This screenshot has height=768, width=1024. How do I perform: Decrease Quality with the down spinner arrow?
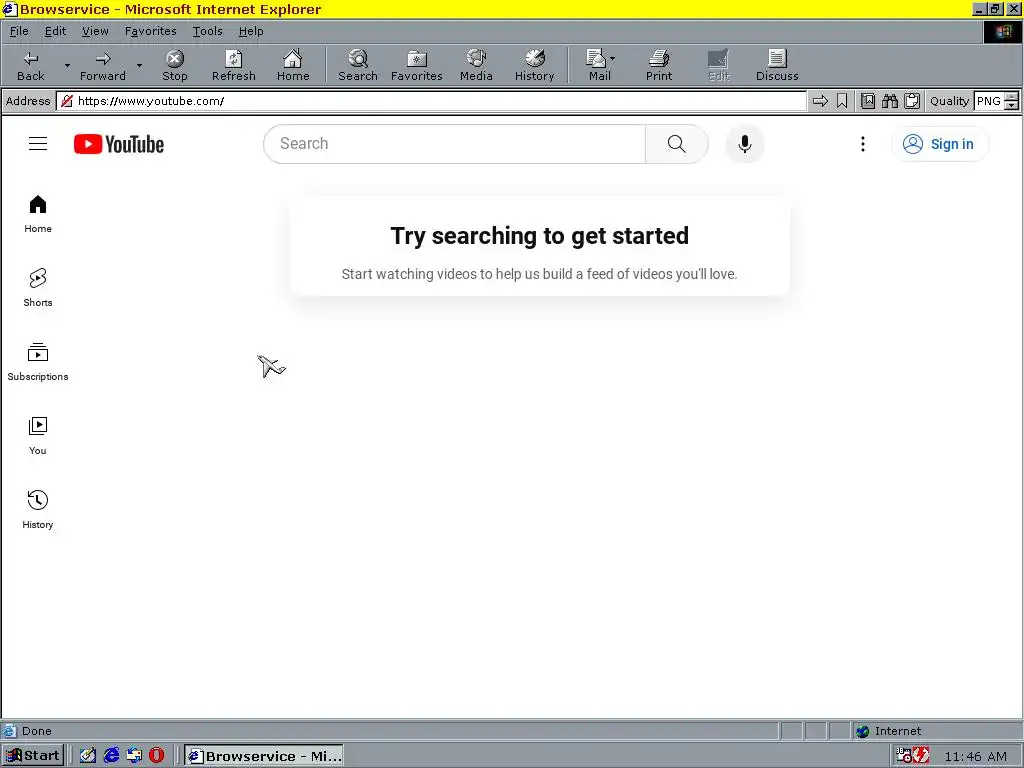click(x=1011, y=105)
